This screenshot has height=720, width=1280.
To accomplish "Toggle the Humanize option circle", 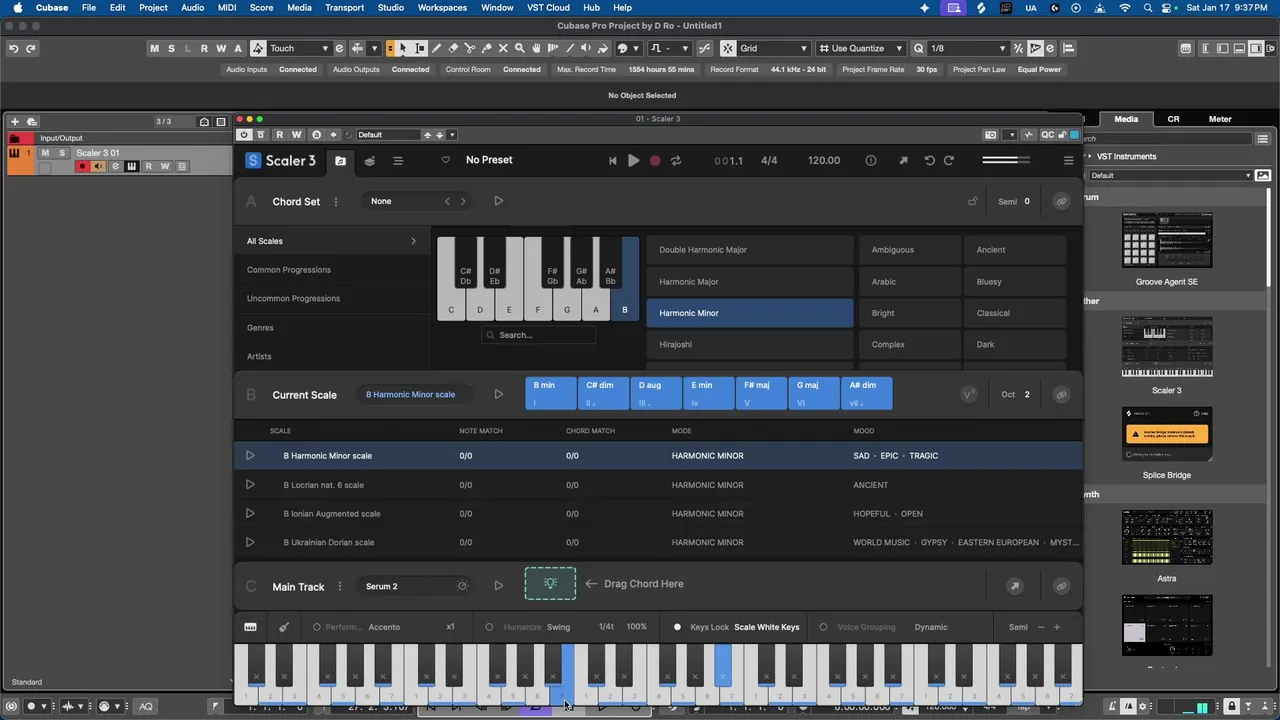I will click(489, 627).
